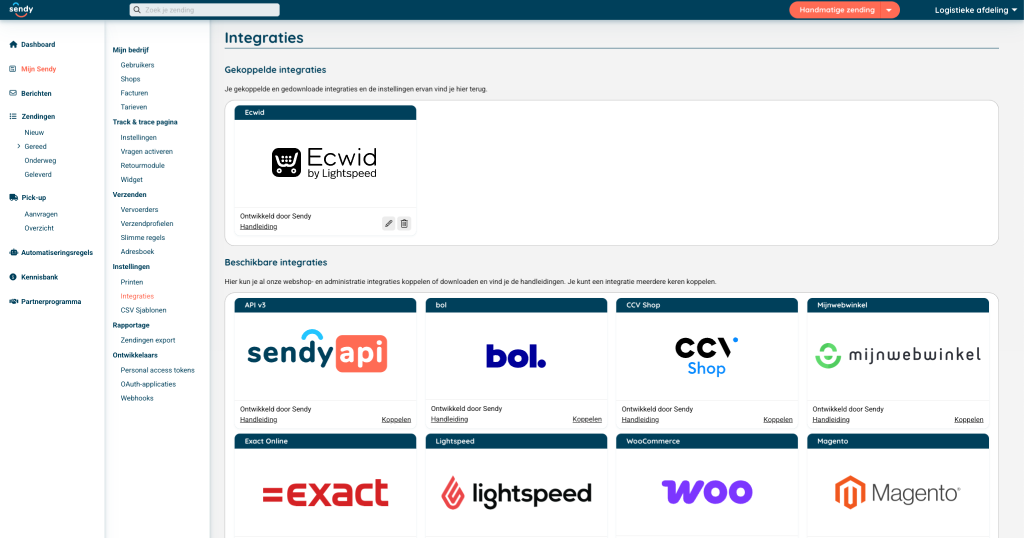The height and width of the screenshot is (538, 1024).
Task: Open Handleiding on the bol card
Action: pyautogui.click(x=449, y=419)
